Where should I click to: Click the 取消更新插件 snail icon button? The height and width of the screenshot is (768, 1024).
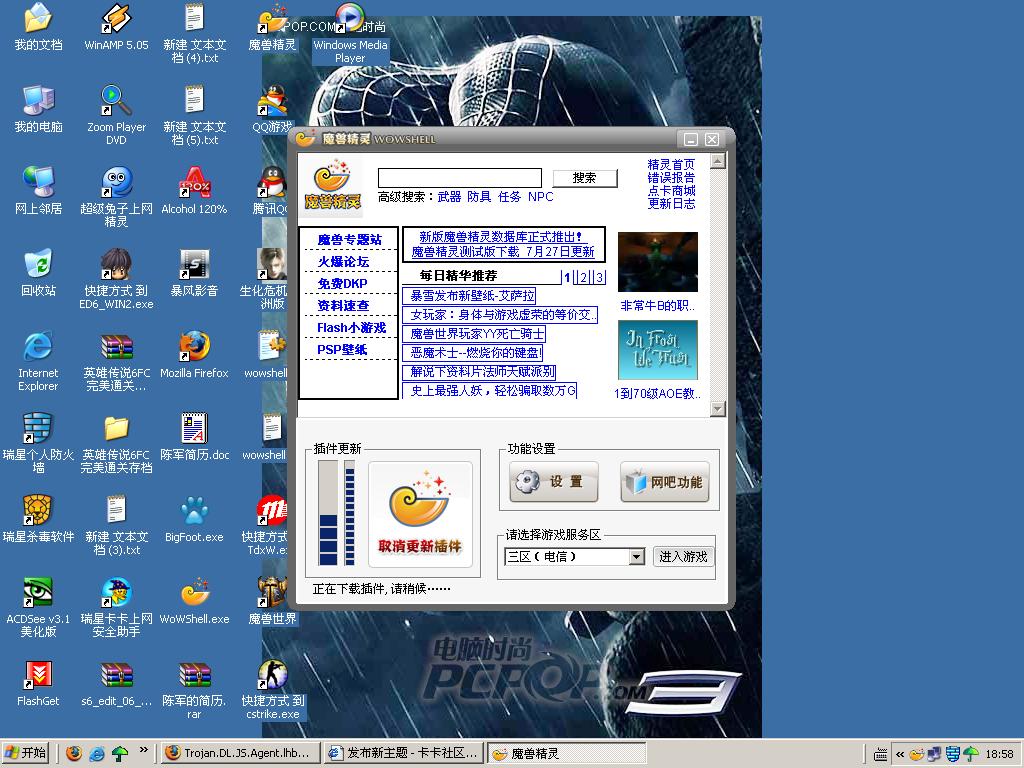pos(420,514)
